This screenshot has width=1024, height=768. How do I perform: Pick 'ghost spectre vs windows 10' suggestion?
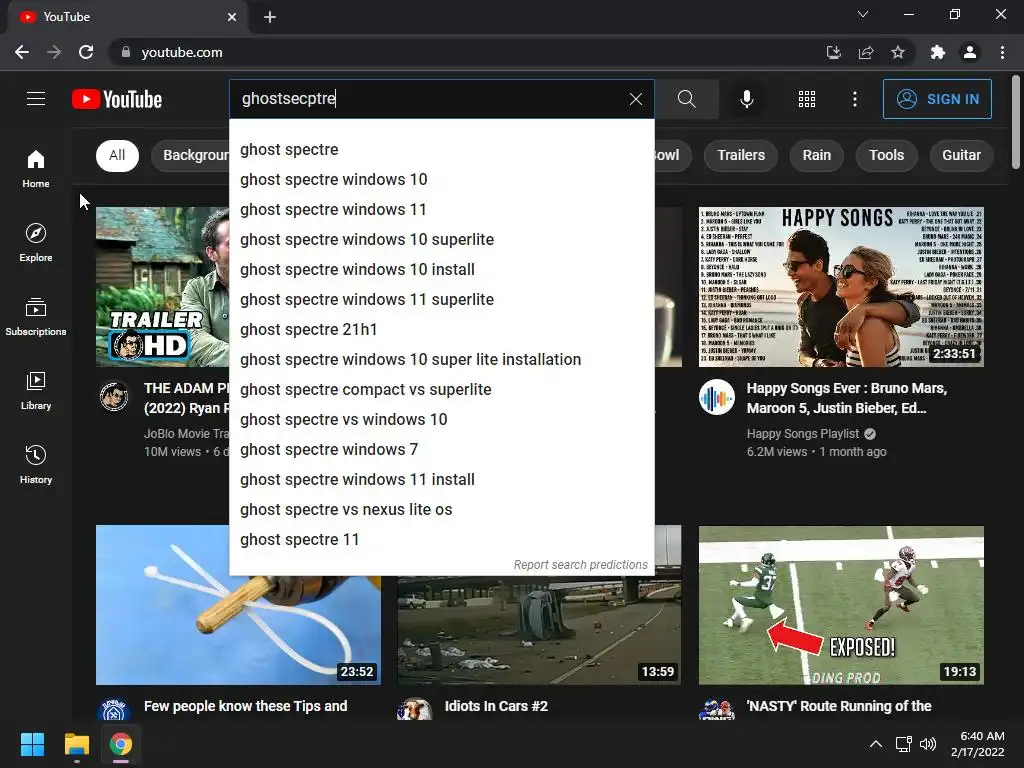pos(442,420)
